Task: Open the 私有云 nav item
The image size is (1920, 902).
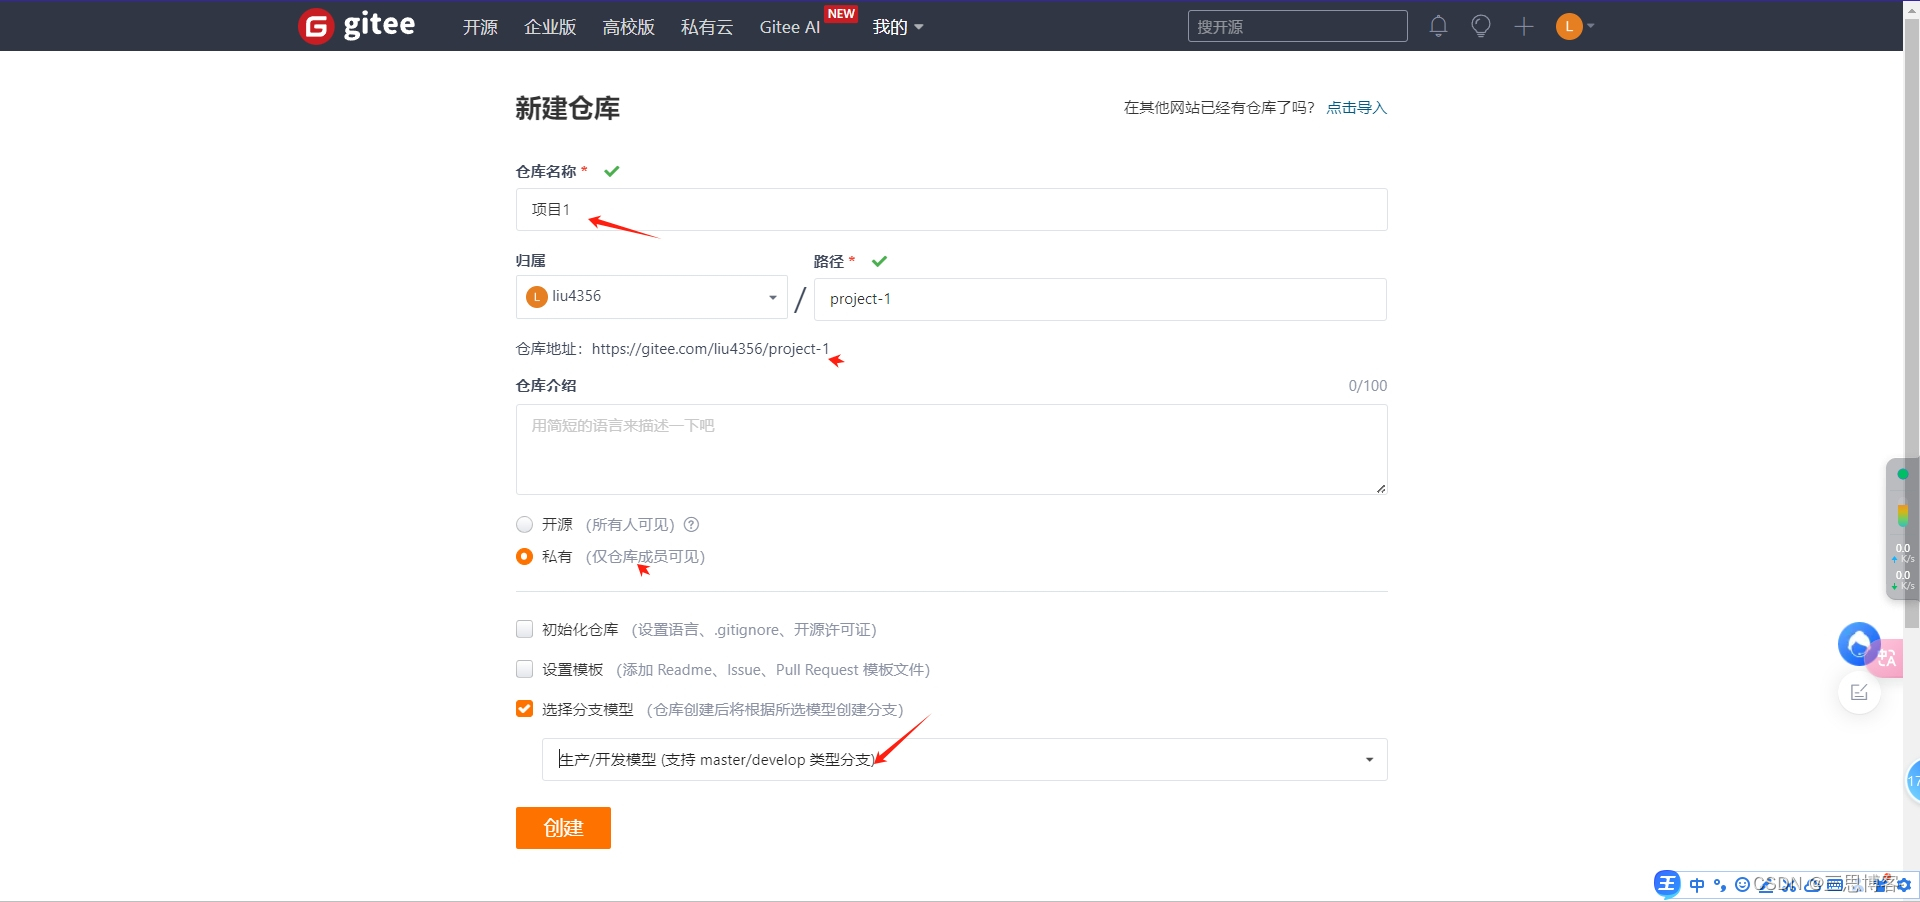Action: pos(706,27)
